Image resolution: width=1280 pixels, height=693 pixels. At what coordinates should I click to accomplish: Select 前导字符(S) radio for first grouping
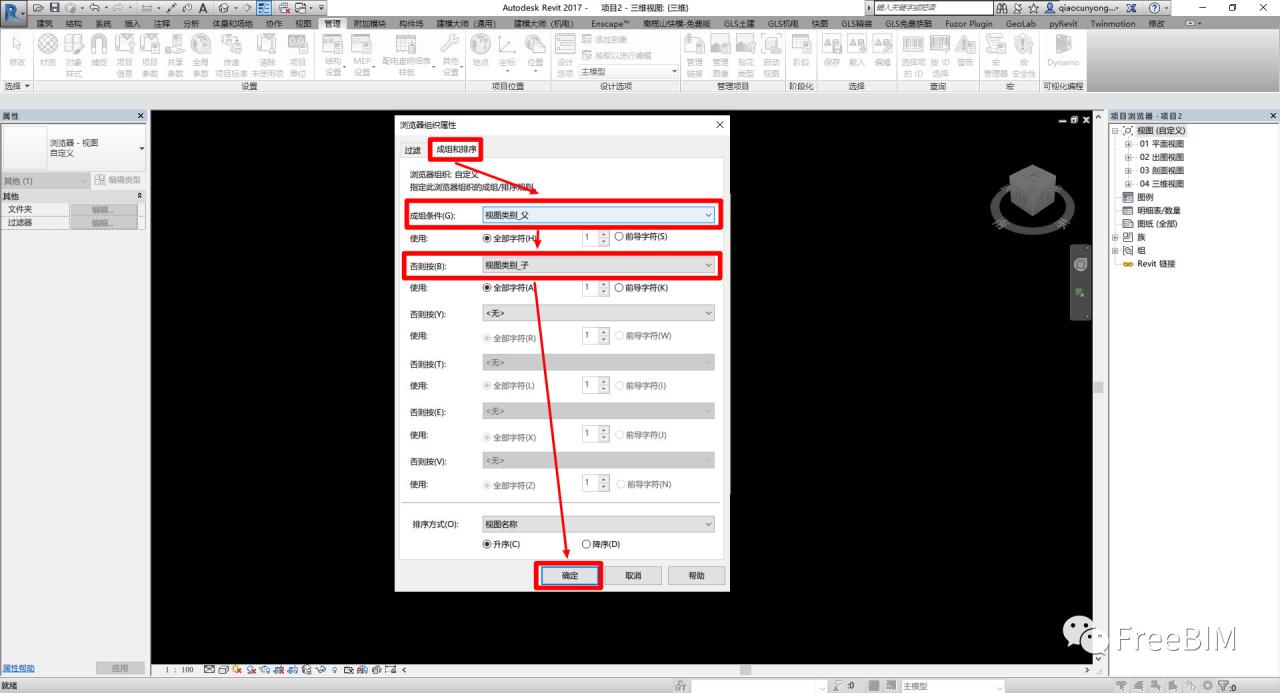(x=619, y=237)
